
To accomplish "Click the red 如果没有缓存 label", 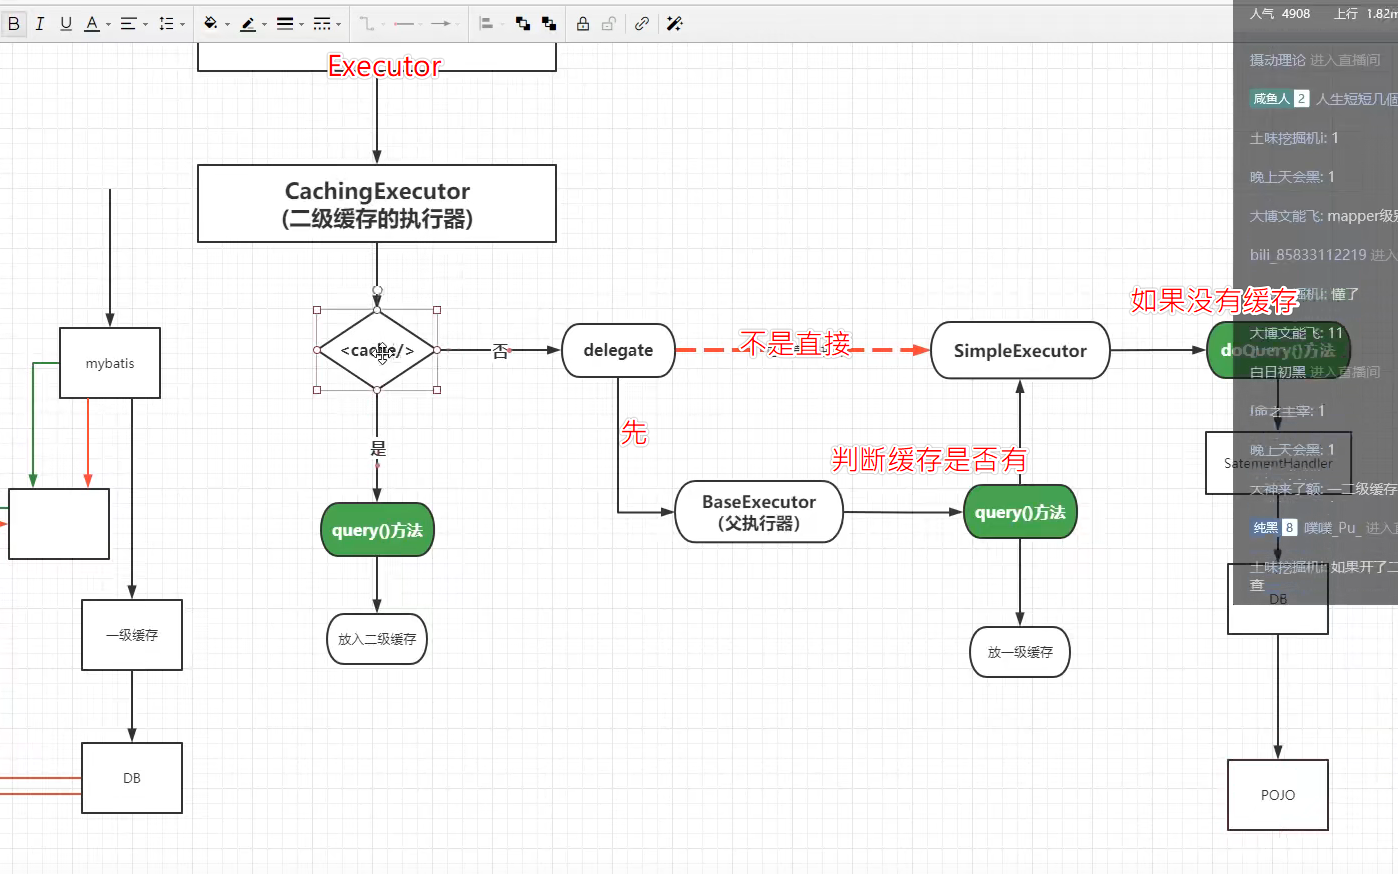I will (1215, 300).
